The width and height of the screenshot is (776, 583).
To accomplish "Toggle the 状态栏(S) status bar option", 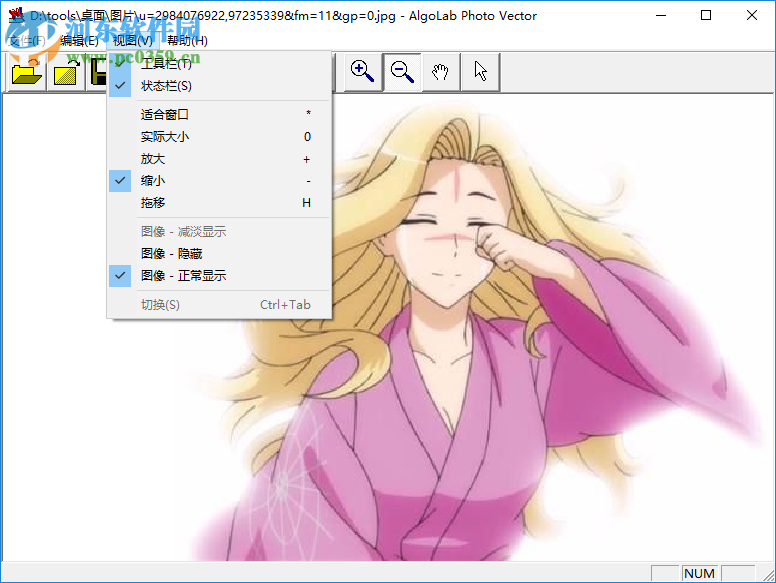I will tap(219, 86).
